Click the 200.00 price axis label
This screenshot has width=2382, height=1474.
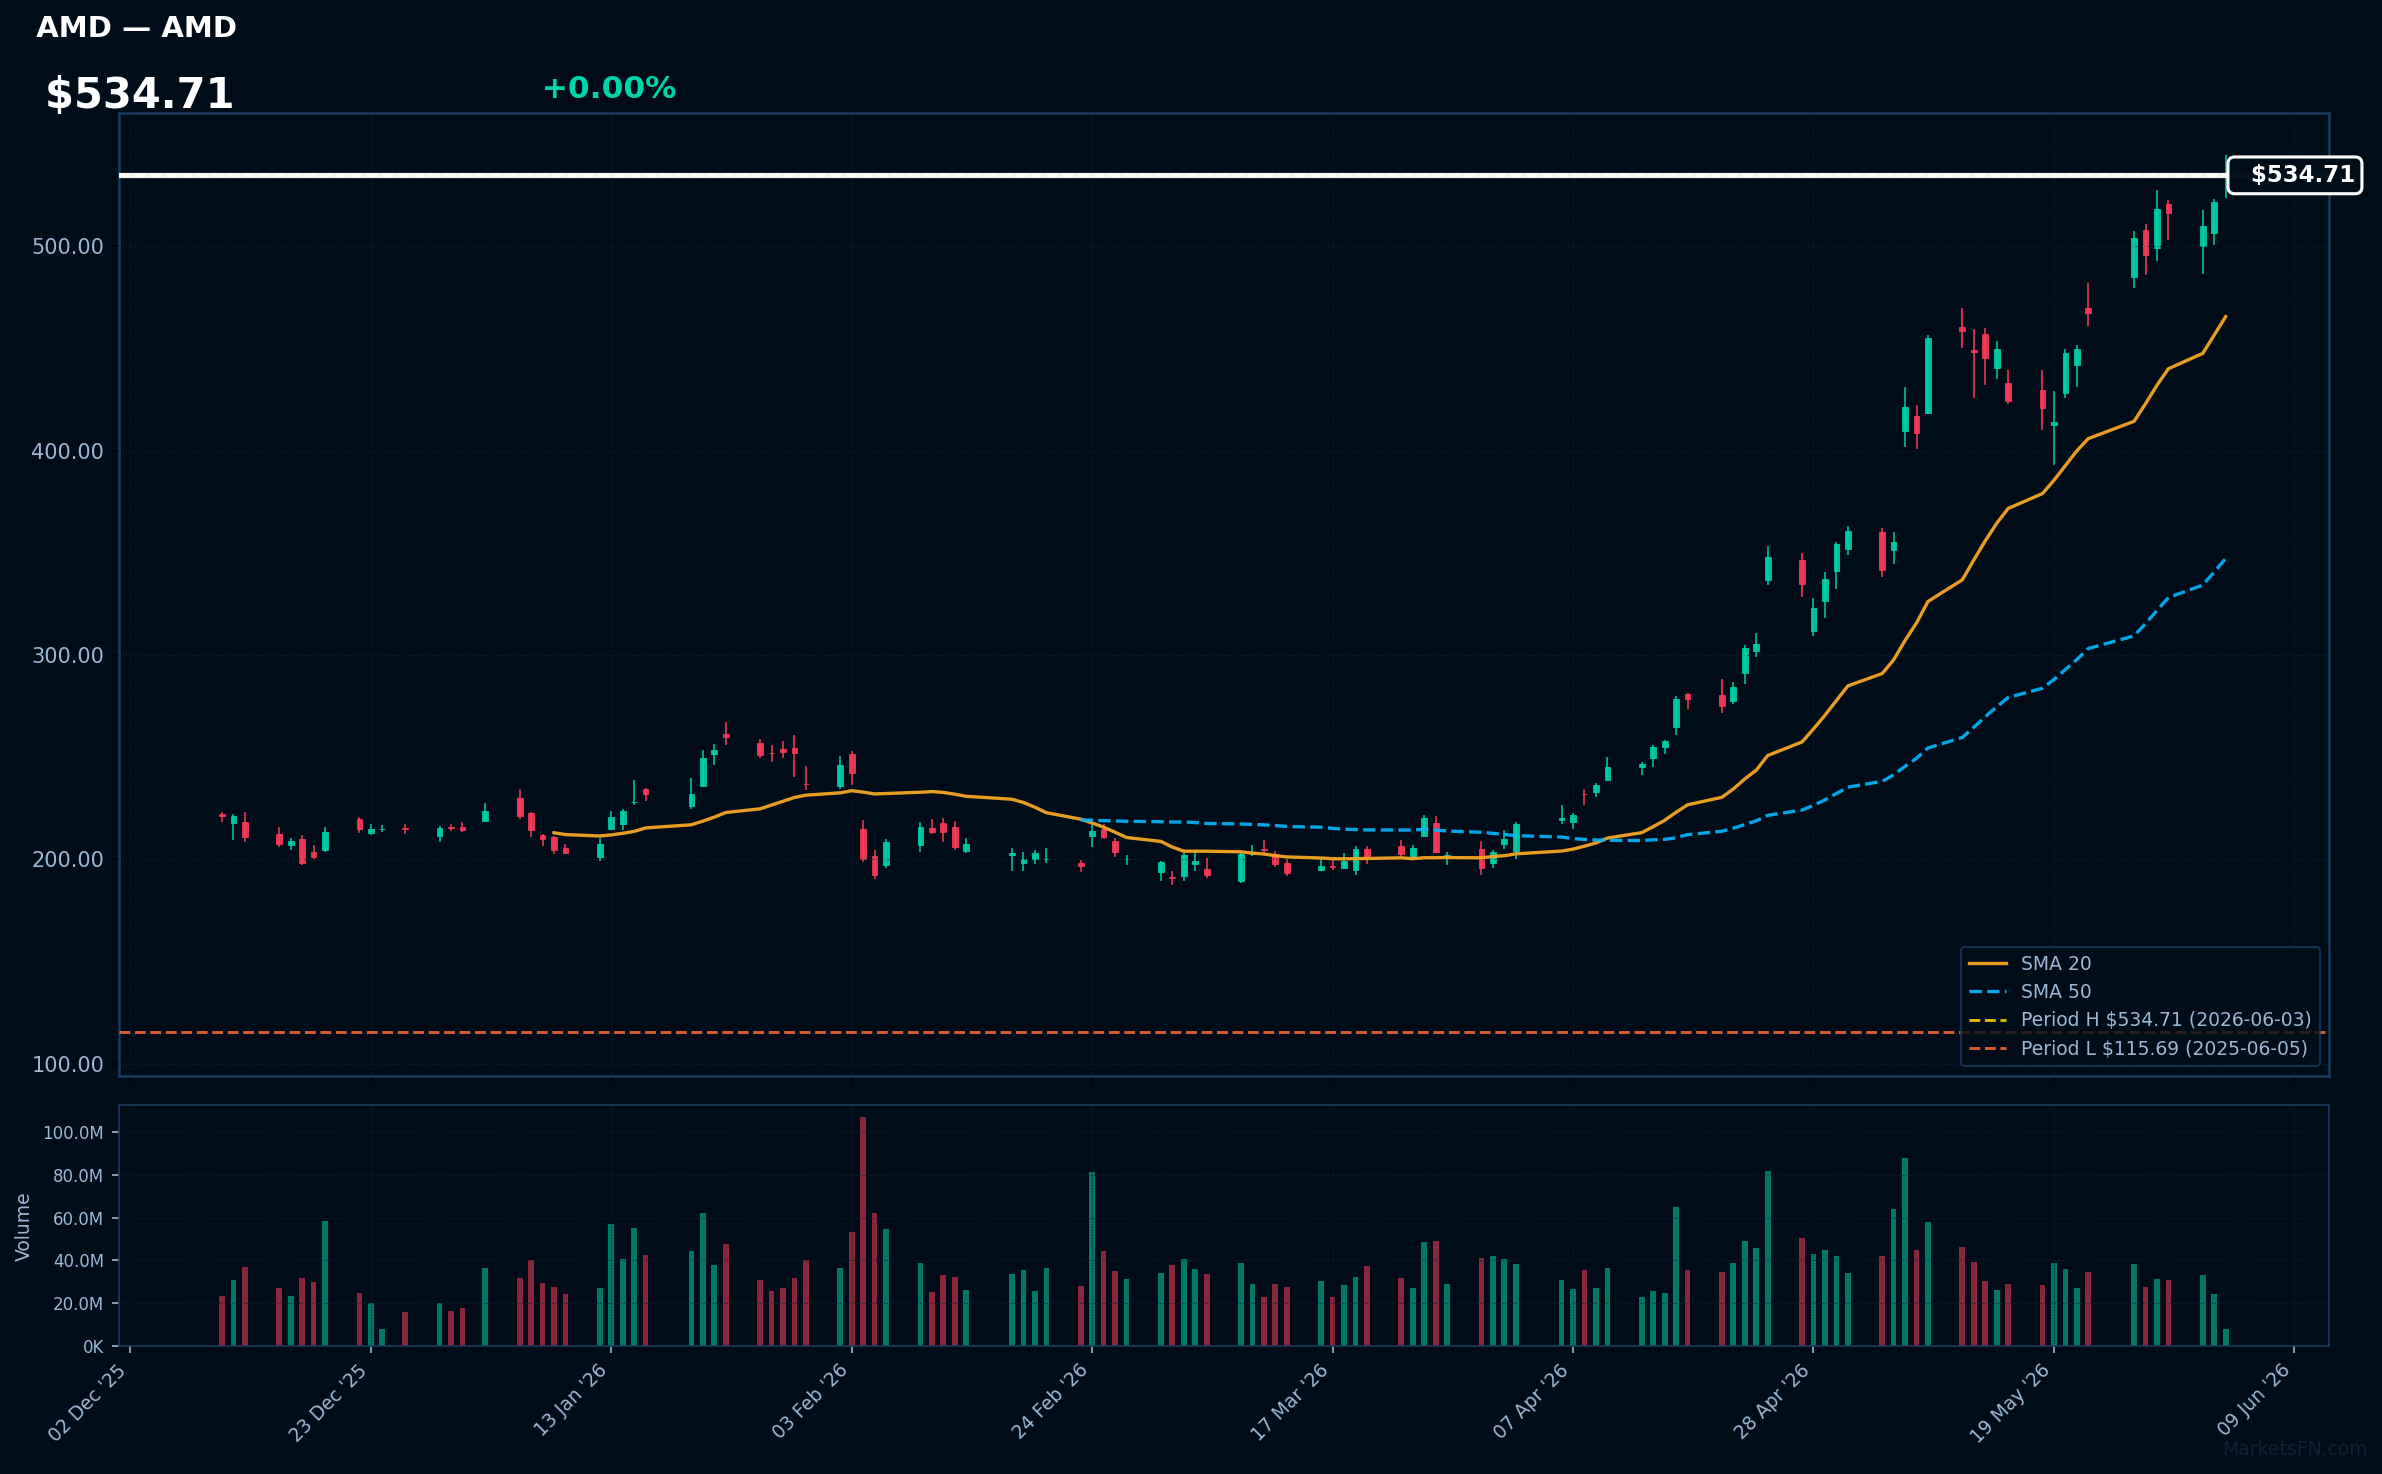point(68,860)
